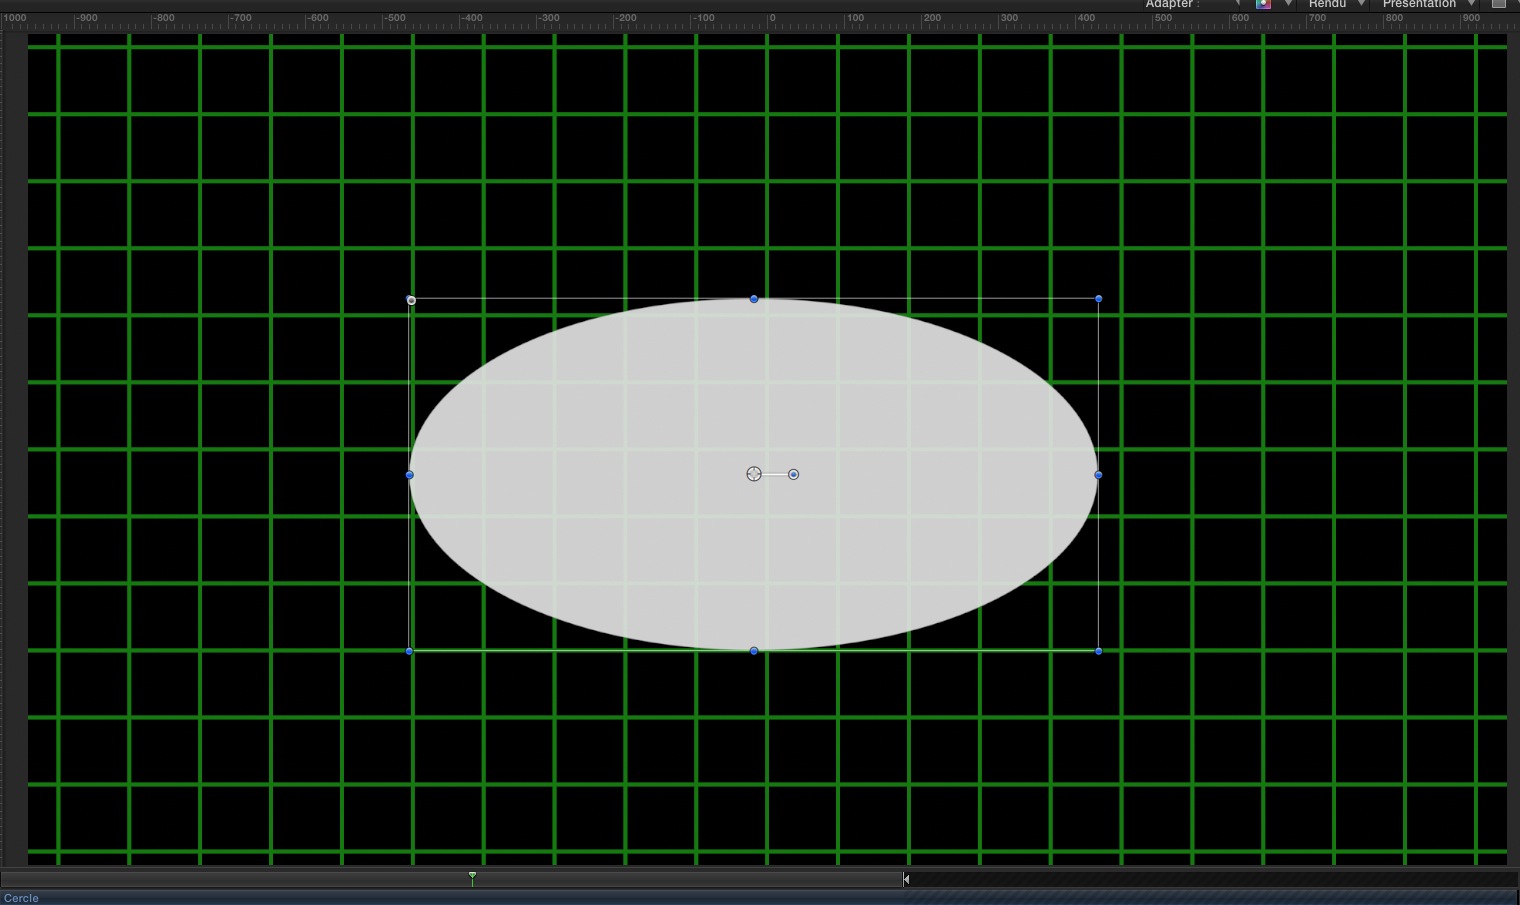This screenshot has height=905, width=1520.
Task: Click the rotation handle beside the anchor point
Action: pos(793,474)
